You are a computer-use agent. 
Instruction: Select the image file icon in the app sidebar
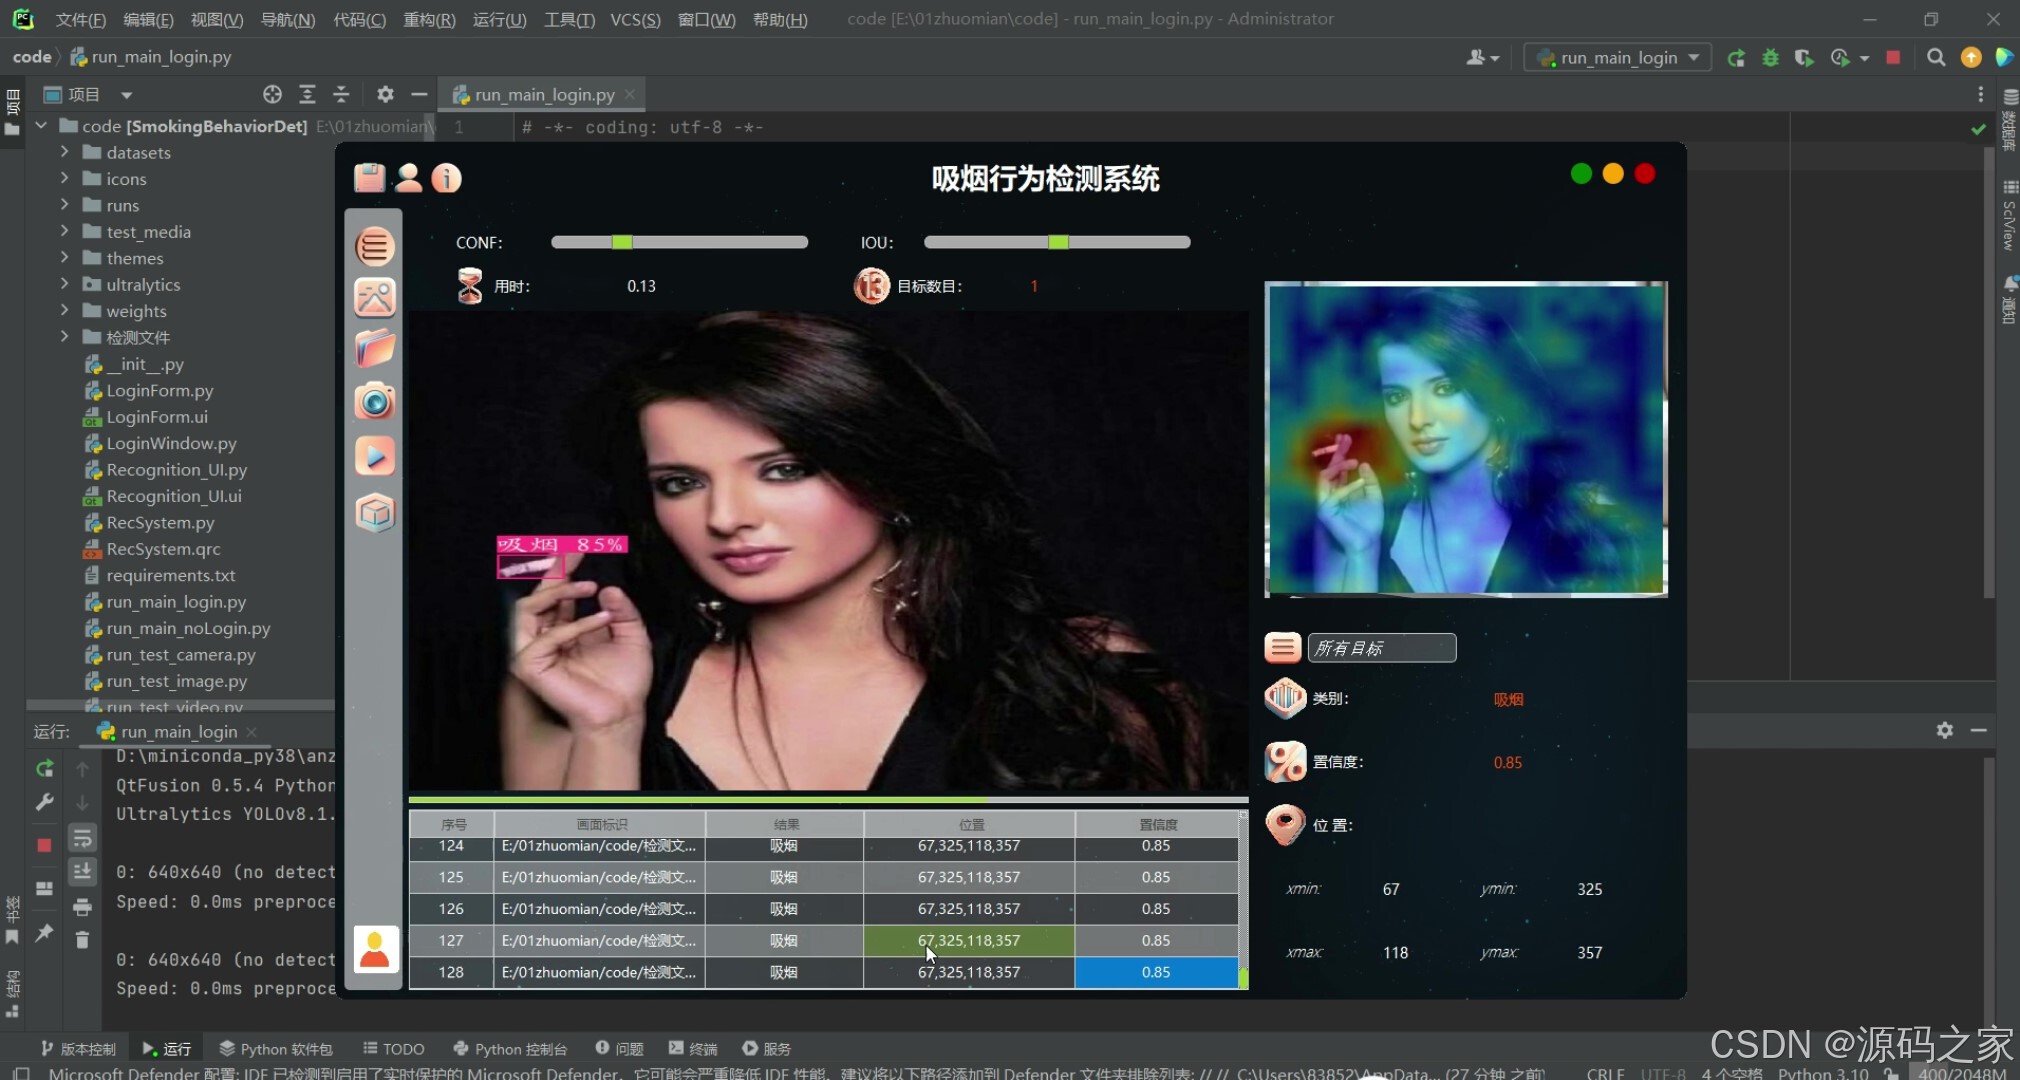pyautogui.click(x=374, y=297)
